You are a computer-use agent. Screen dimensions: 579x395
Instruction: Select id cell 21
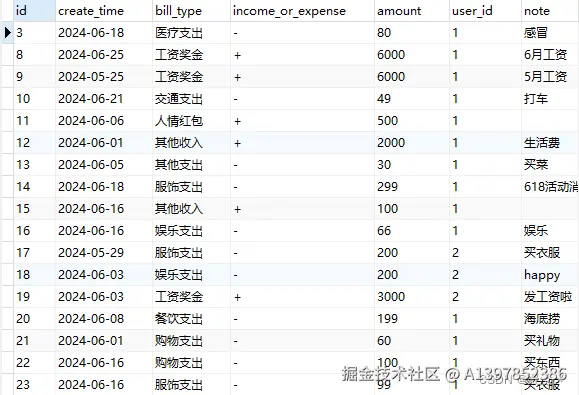point(34,340)
